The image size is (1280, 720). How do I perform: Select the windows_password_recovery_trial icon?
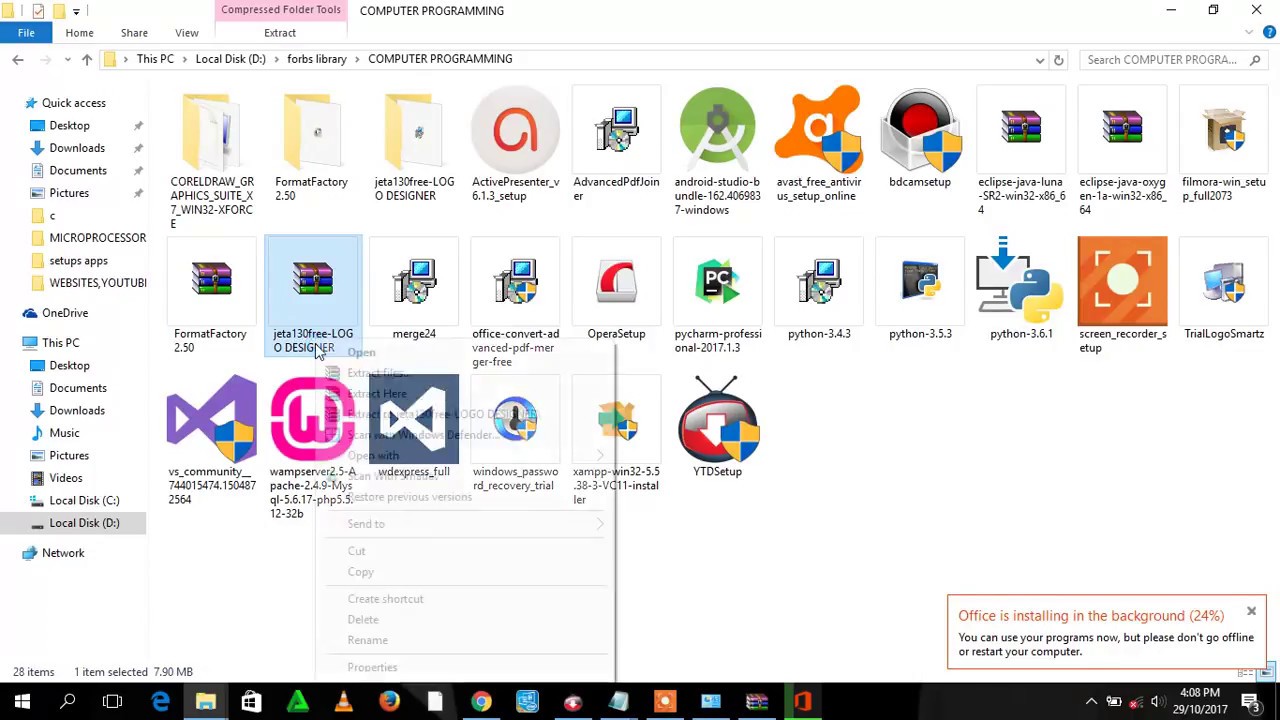coord(515,420)
